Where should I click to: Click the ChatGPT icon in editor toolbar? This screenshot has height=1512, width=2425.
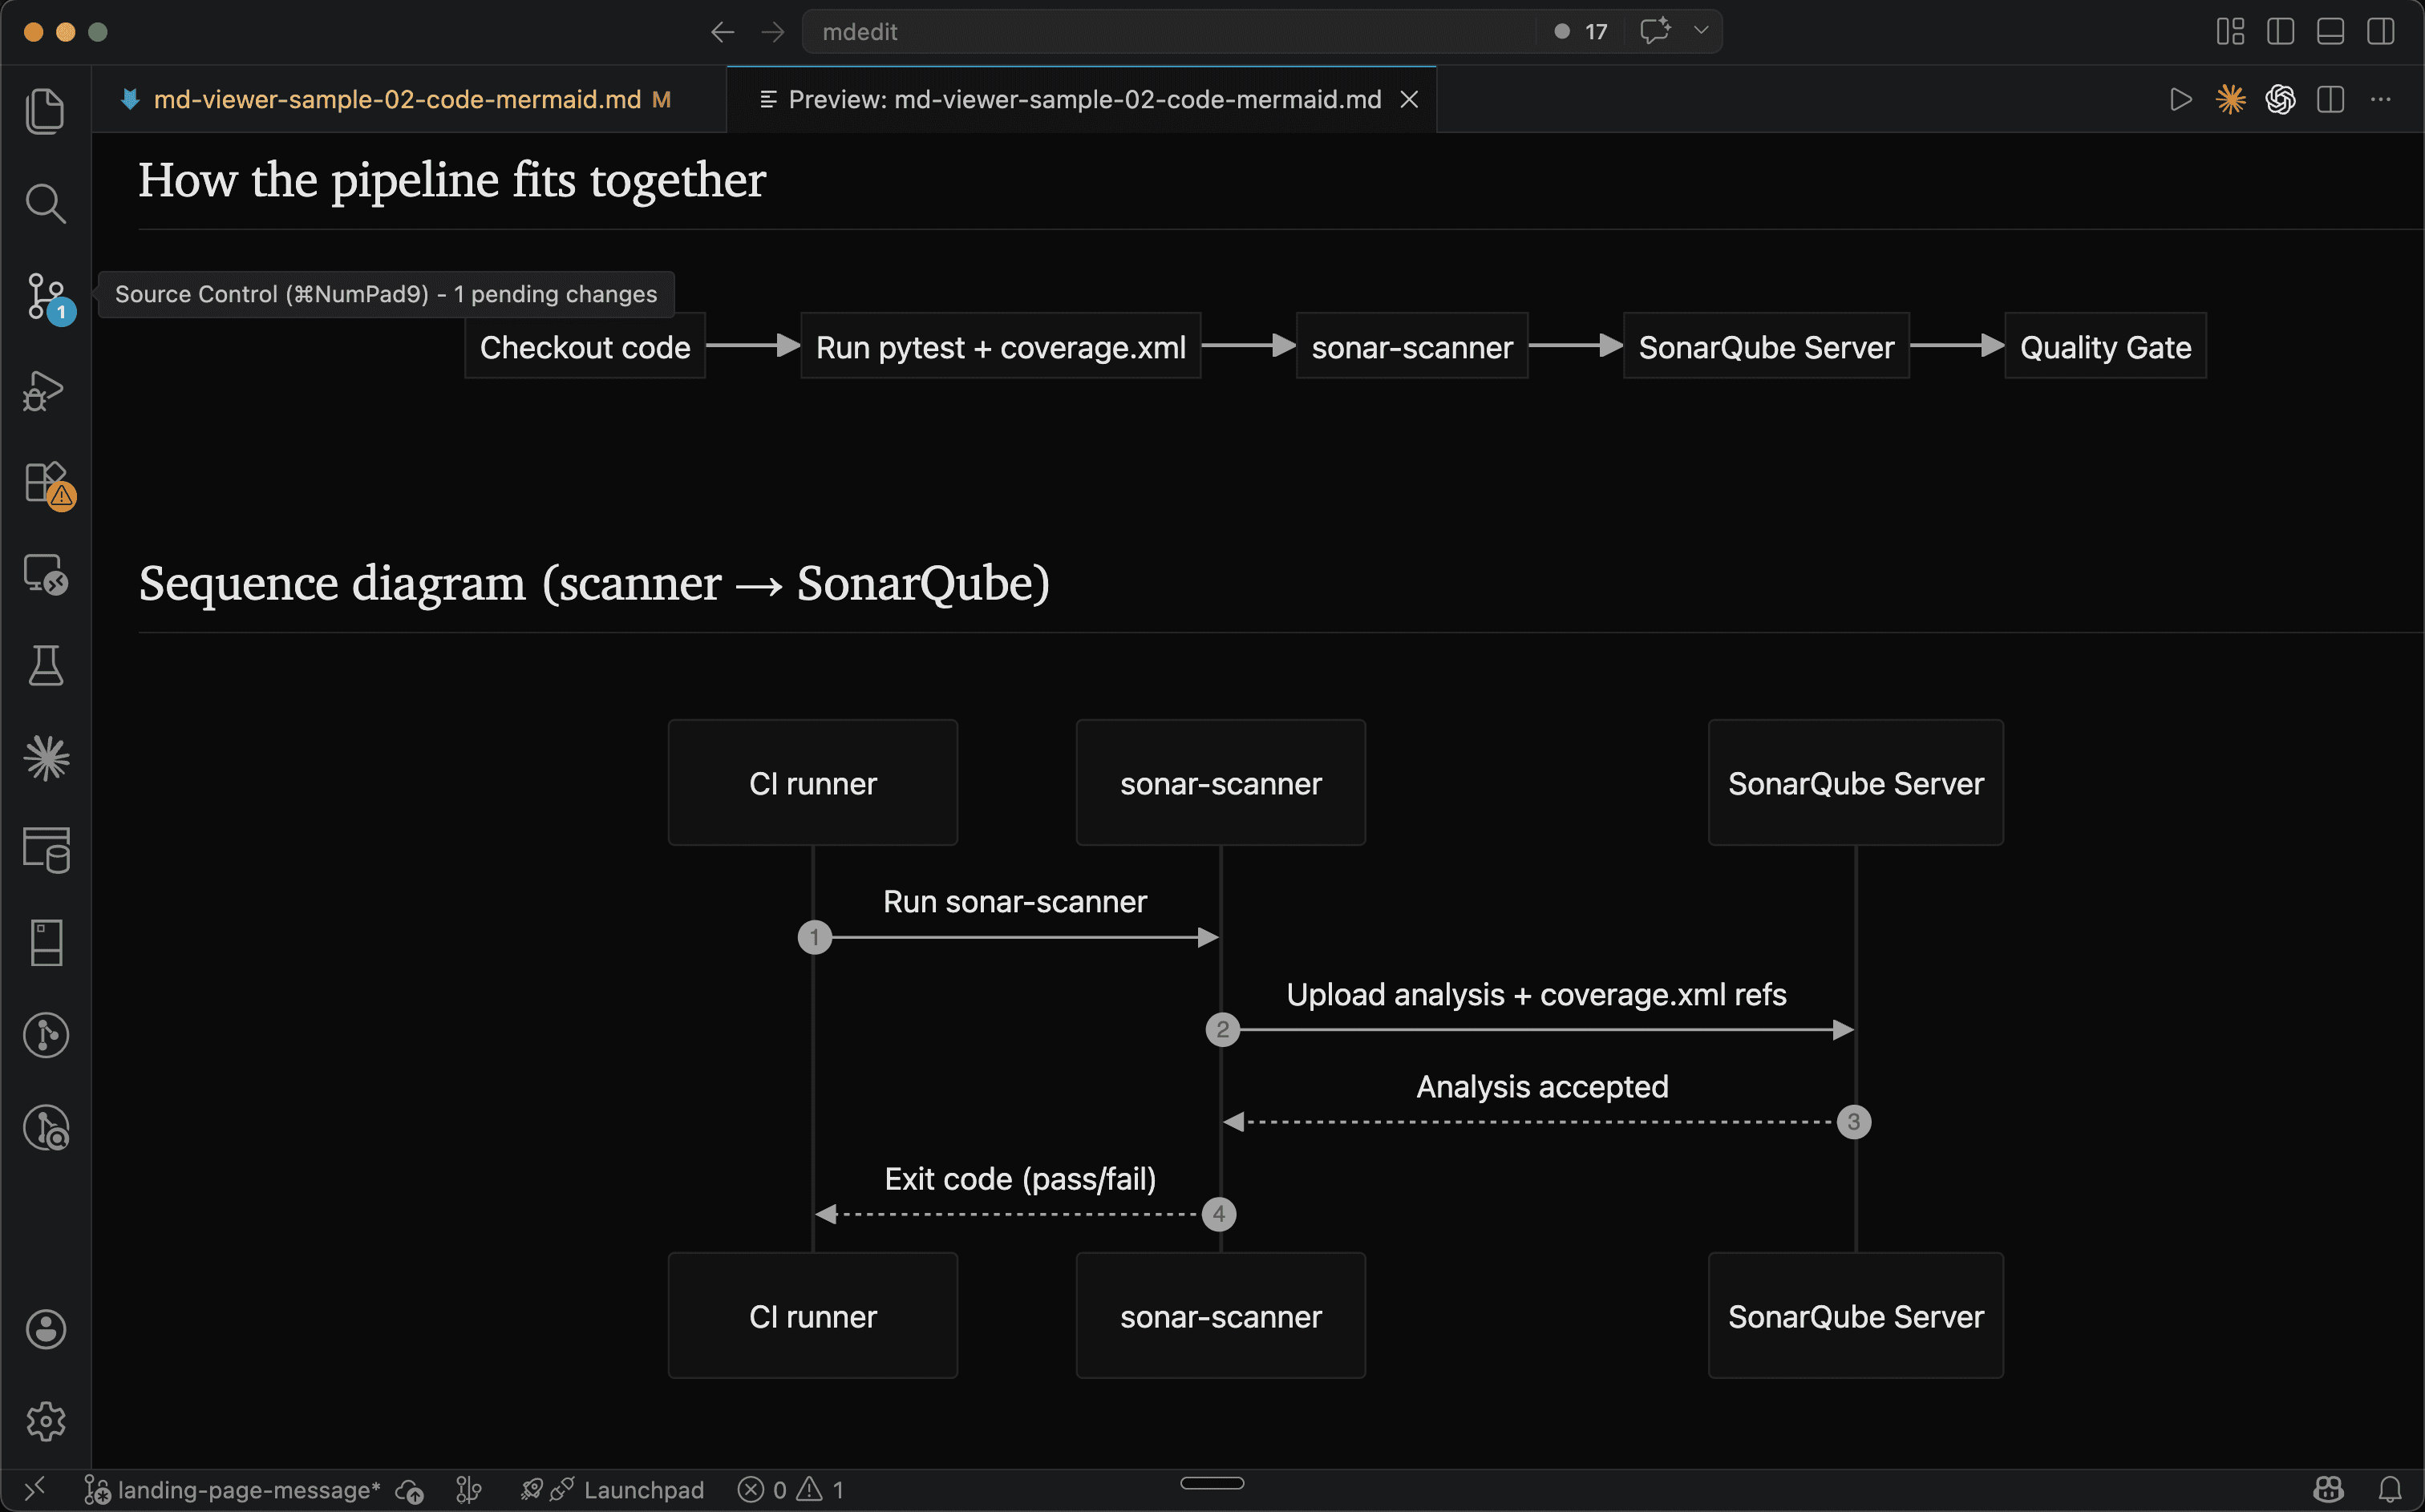tap(2280, 99)
